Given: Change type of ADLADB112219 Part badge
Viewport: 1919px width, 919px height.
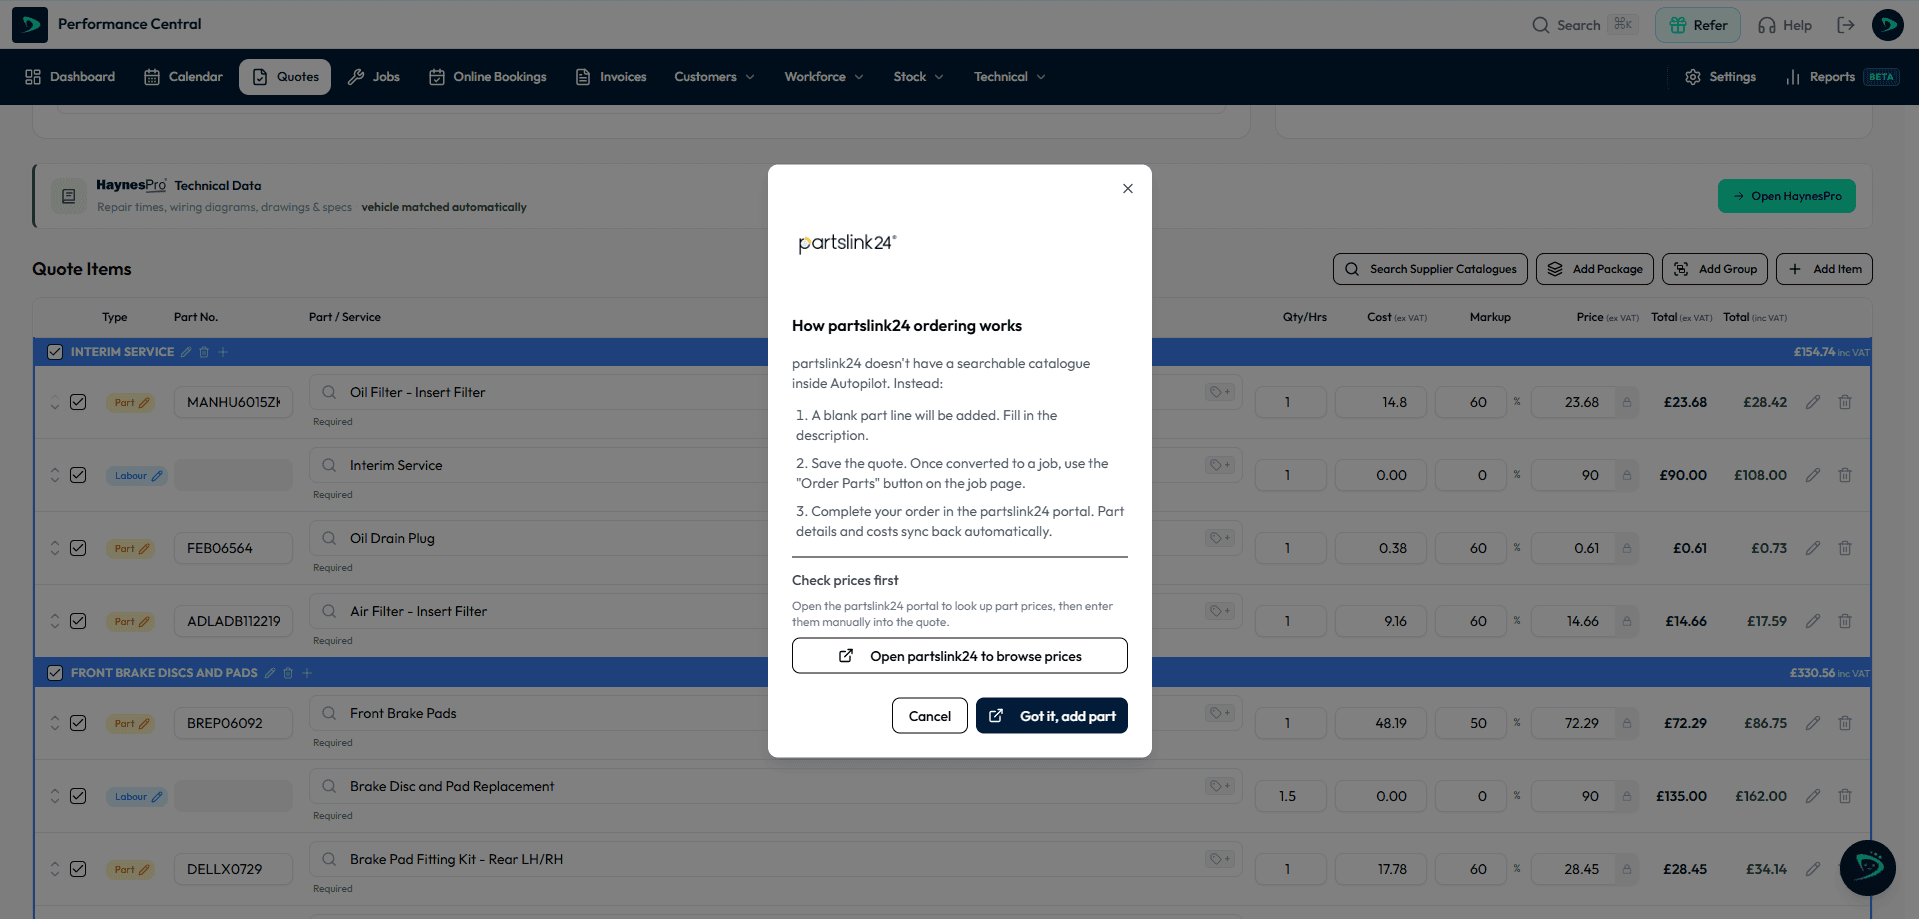Looking at the screenshot, I should click(131, 621).
